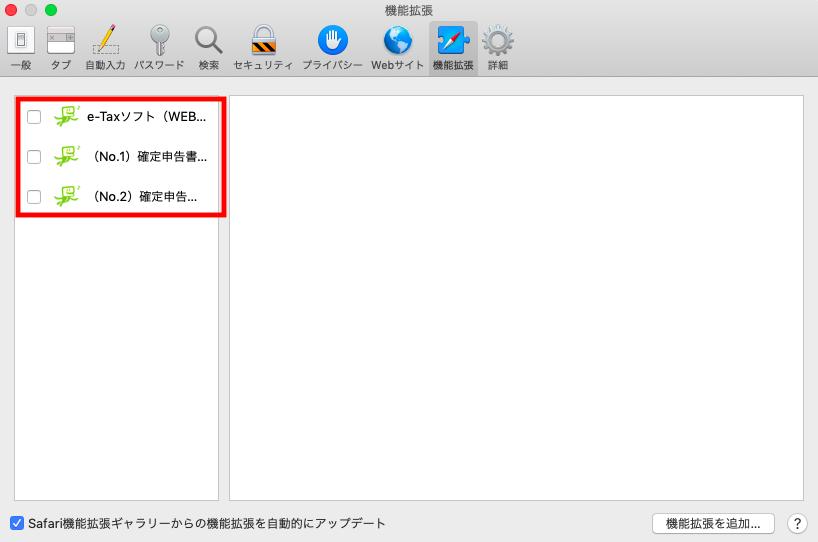The width and height of the screenshot is (818, 542).
Task: Open help with the question mark button
Action: click(797, 523)
